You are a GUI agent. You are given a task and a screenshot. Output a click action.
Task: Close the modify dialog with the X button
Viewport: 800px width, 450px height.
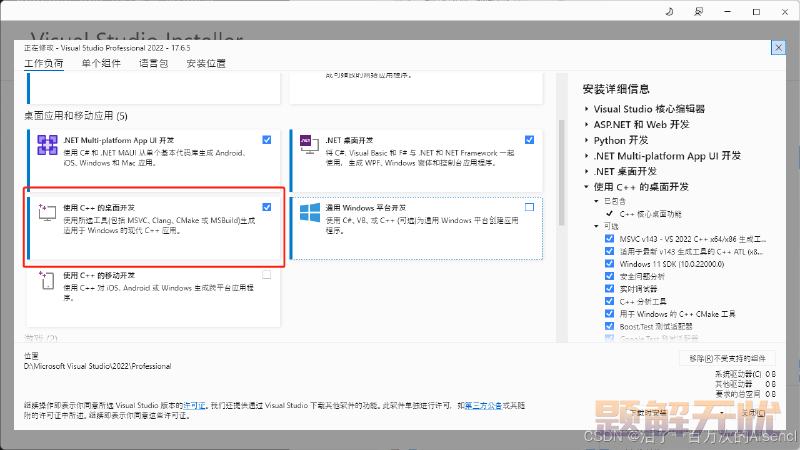(x=778, y=48)
